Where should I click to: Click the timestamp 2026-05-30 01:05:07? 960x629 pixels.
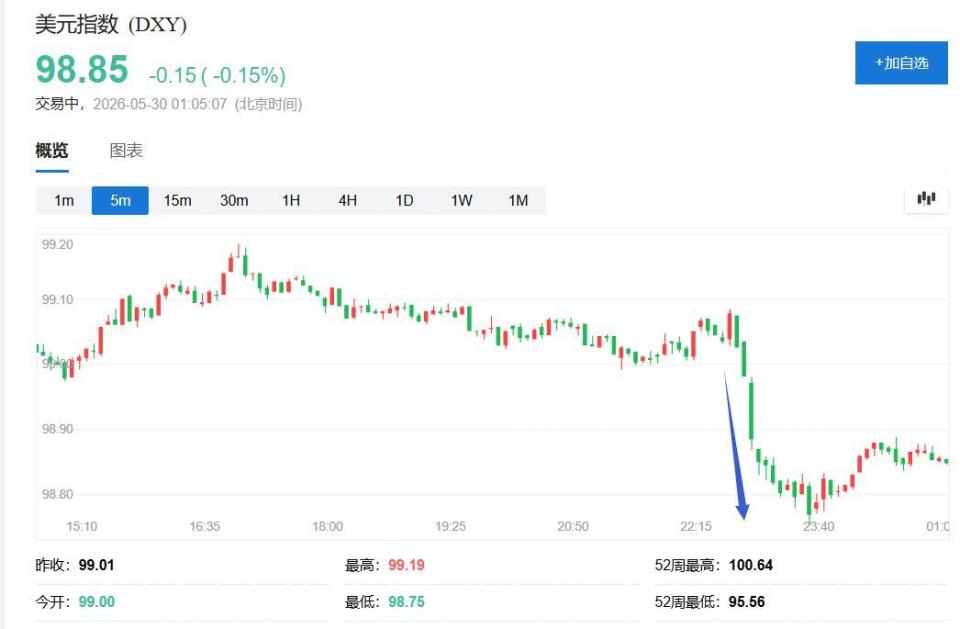160,104
